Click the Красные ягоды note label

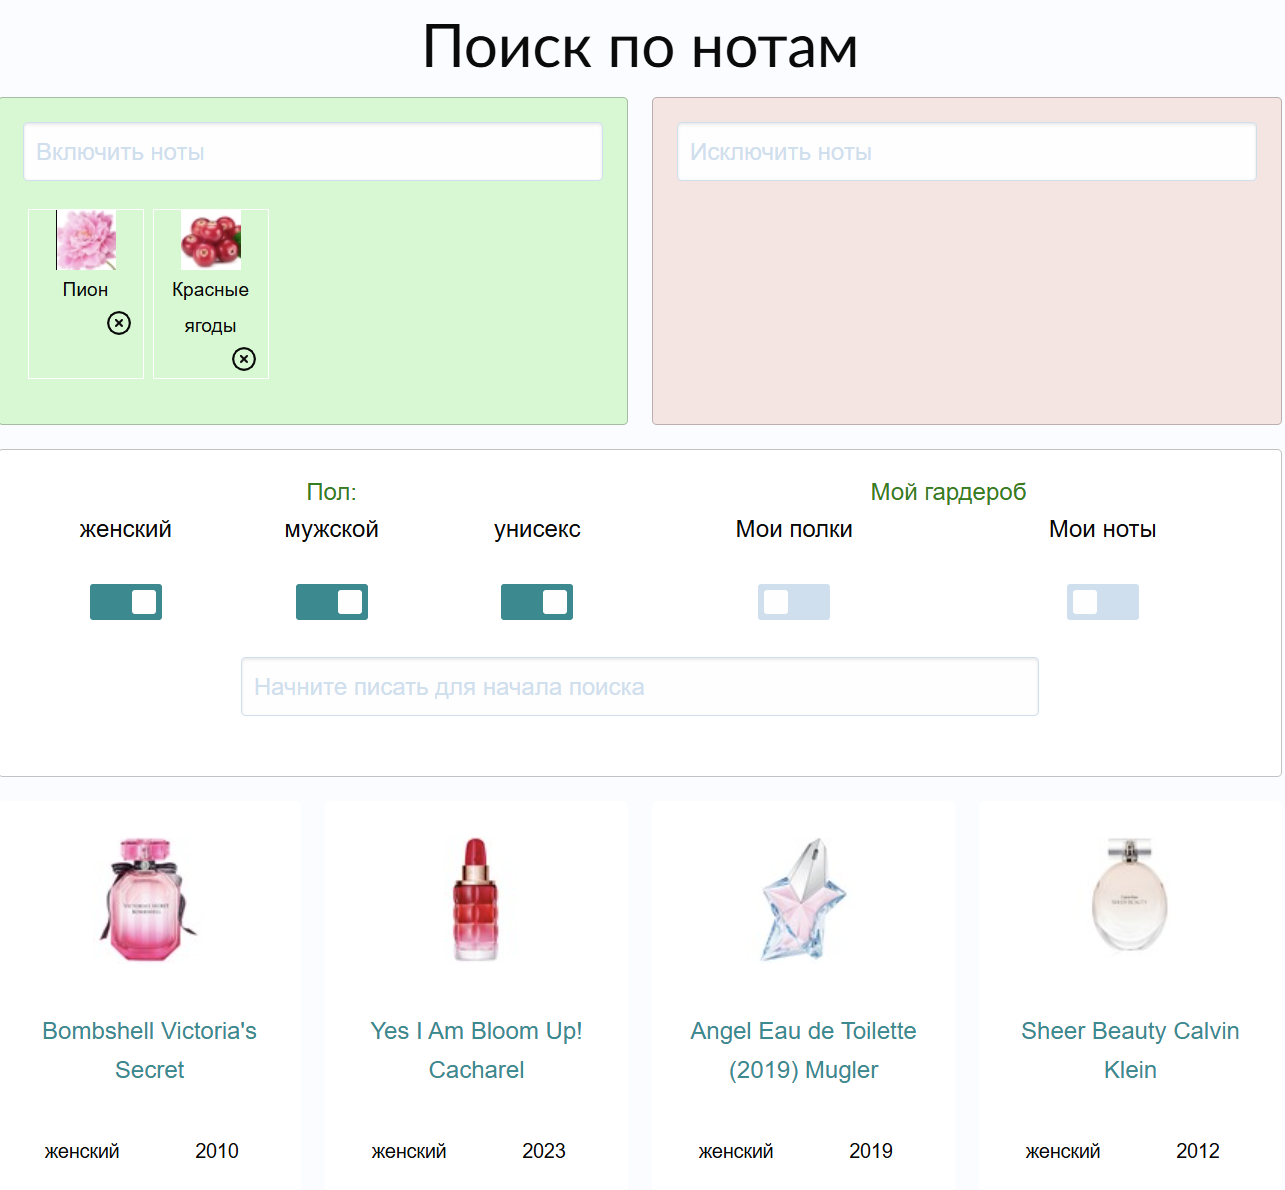(x=211, y=308)
